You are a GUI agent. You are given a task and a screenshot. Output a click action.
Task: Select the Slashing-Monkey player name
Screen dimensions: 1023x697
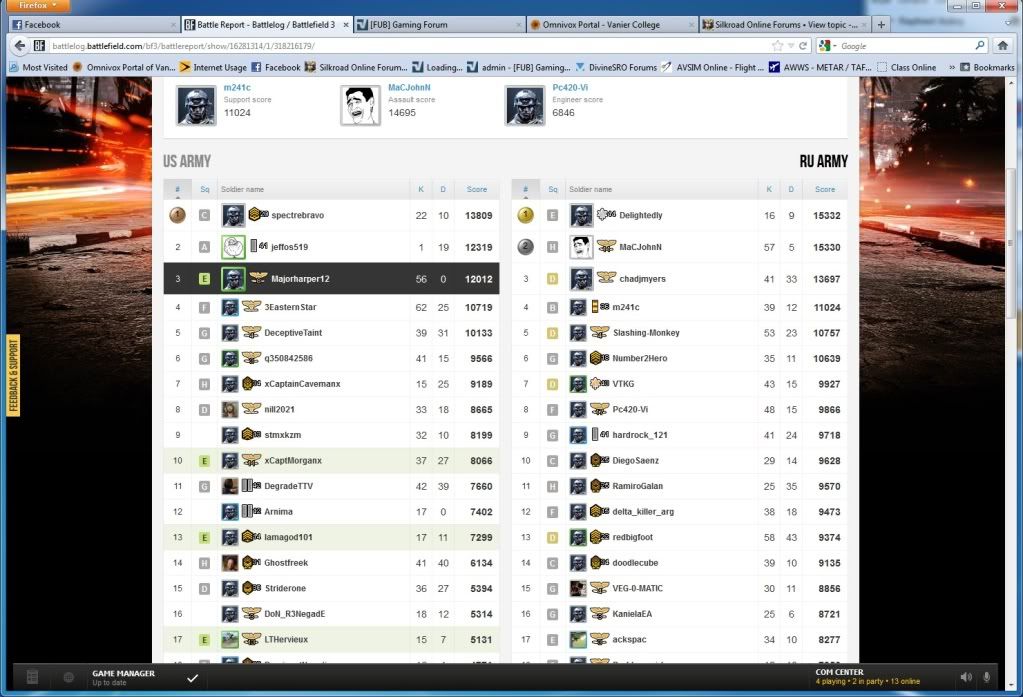point(646,333)
